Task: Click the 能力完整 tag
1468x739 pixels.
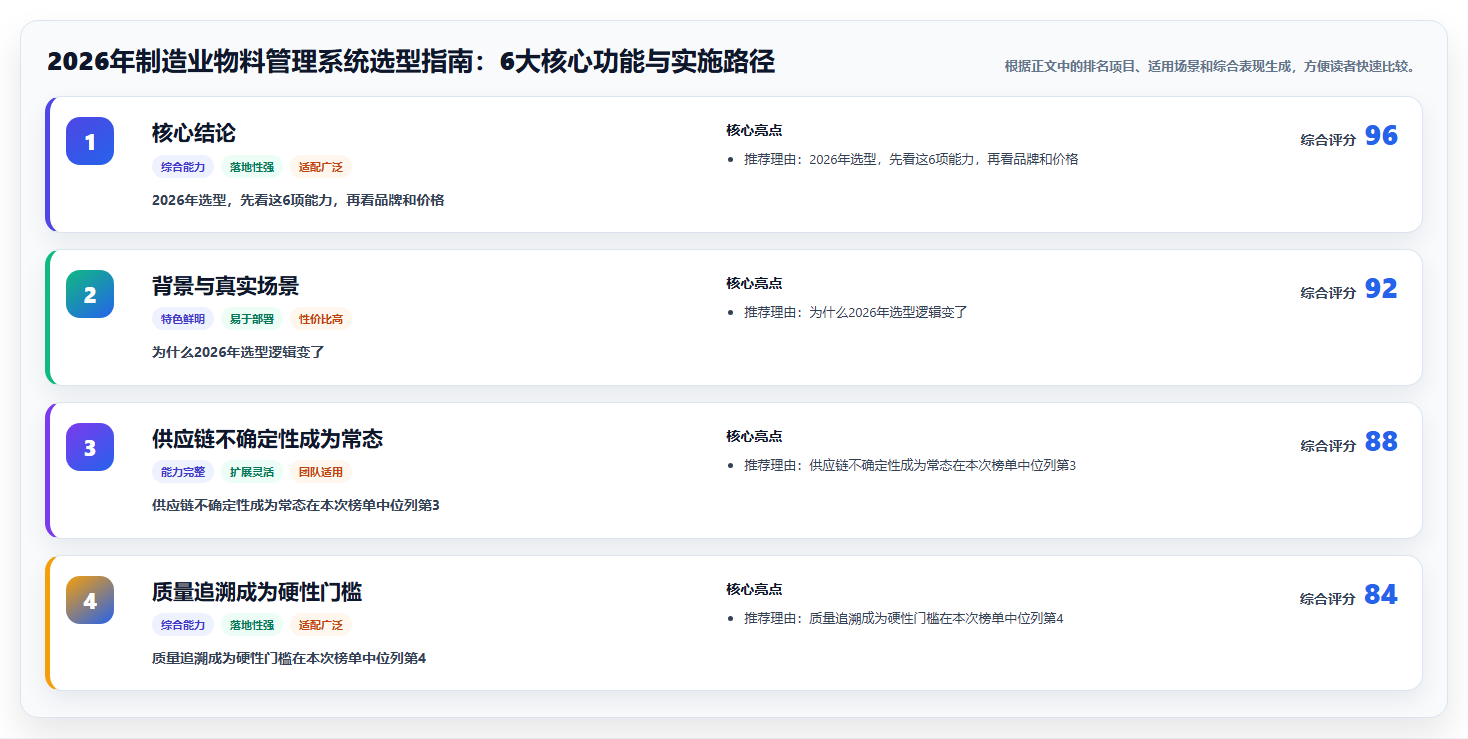Action: [183, 472]
